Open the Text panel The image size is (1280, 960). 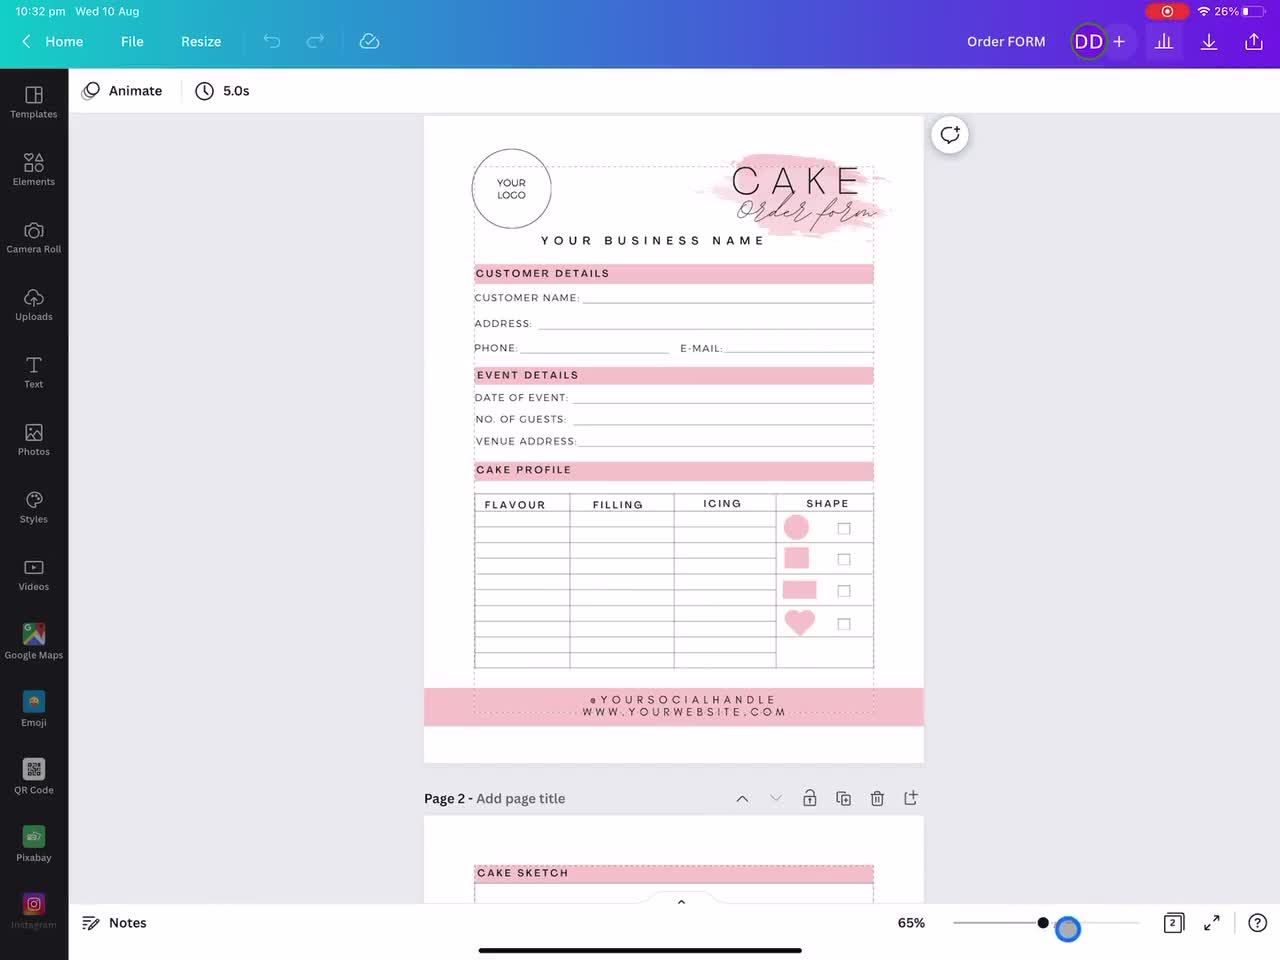[x=34, y=372]
